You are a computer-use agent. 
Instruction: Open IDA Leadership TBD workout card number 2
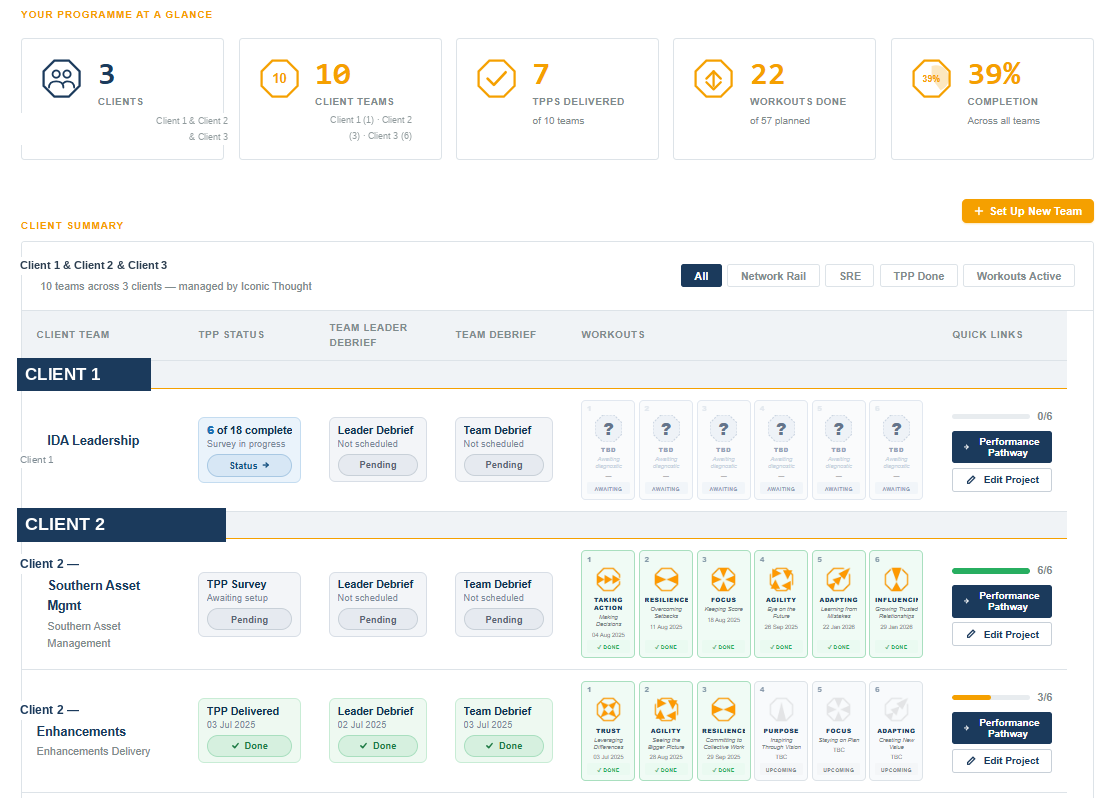point(666,450)
